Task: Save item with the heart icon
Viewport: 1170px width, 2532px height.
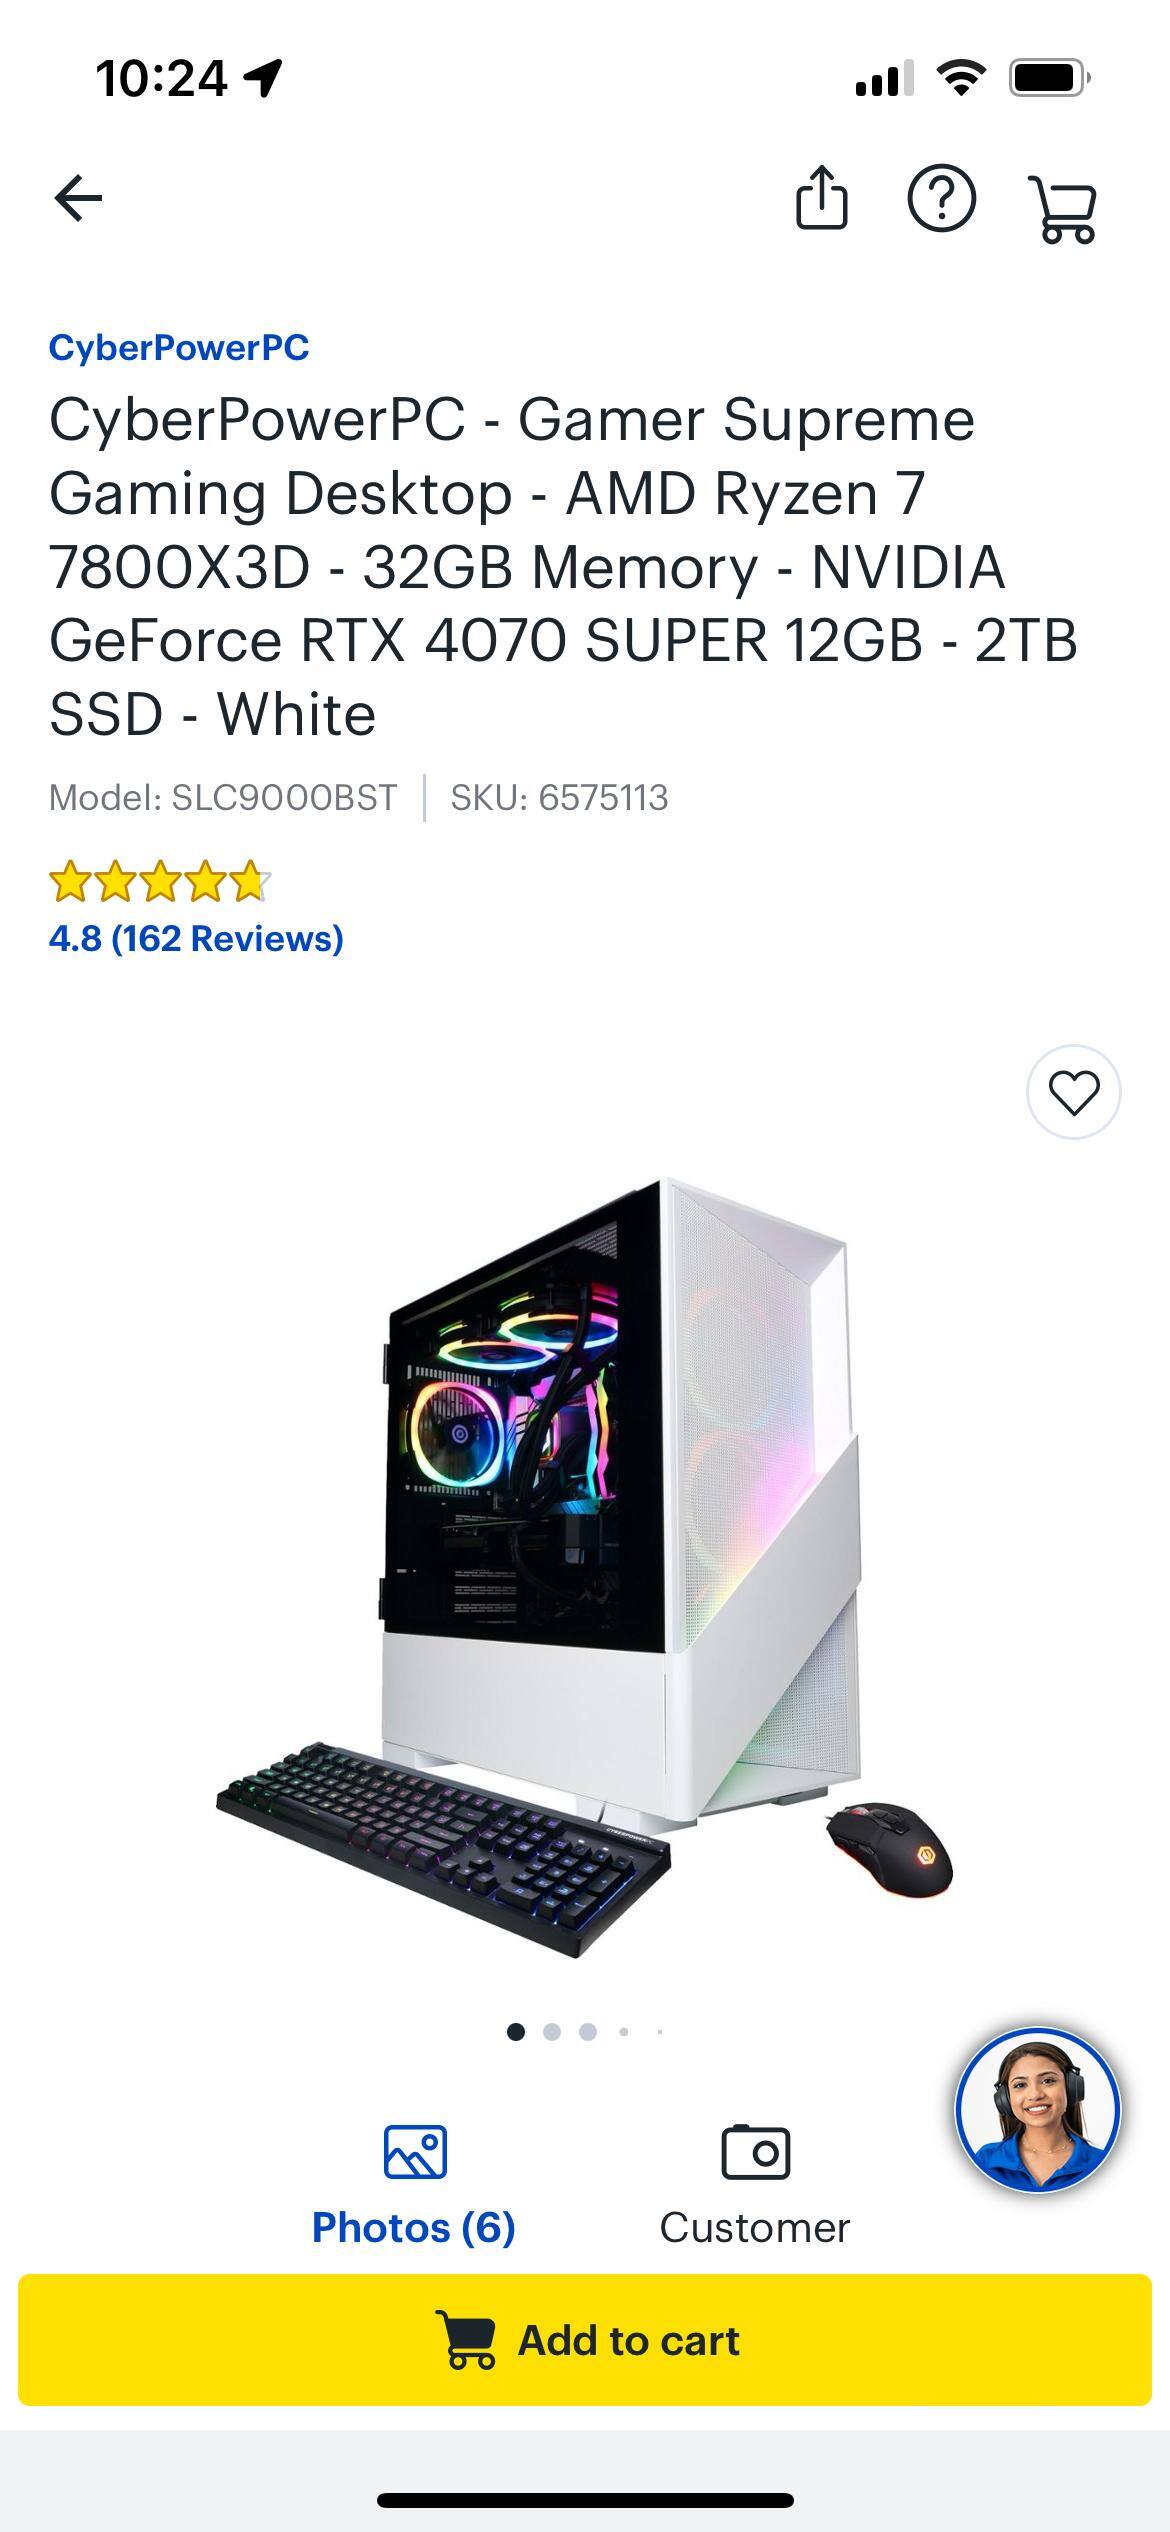Action: [1074, 1092]
